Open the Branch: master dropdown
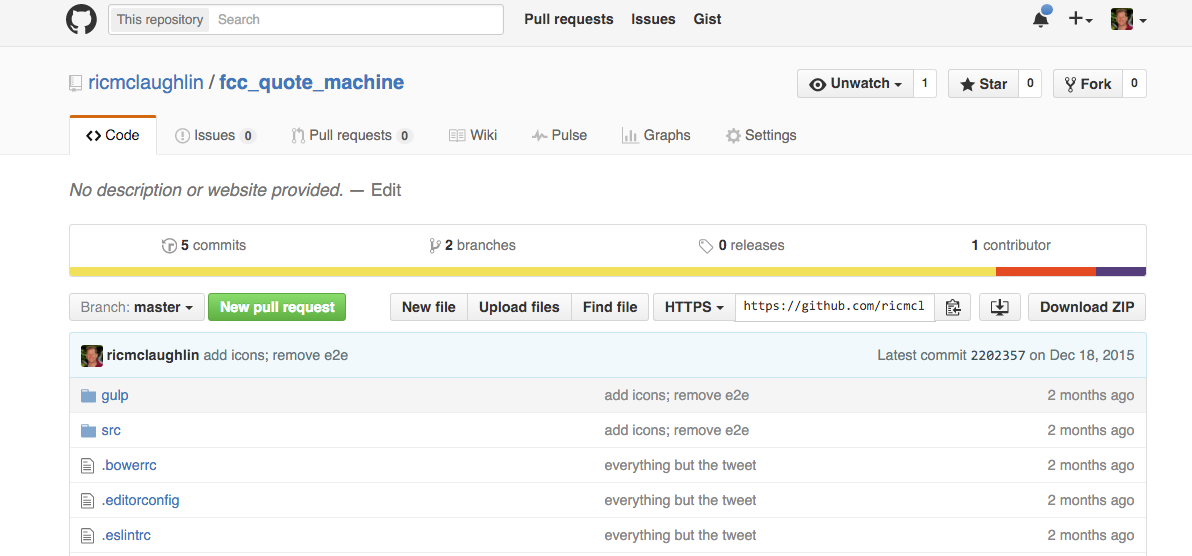 (137, 307)
